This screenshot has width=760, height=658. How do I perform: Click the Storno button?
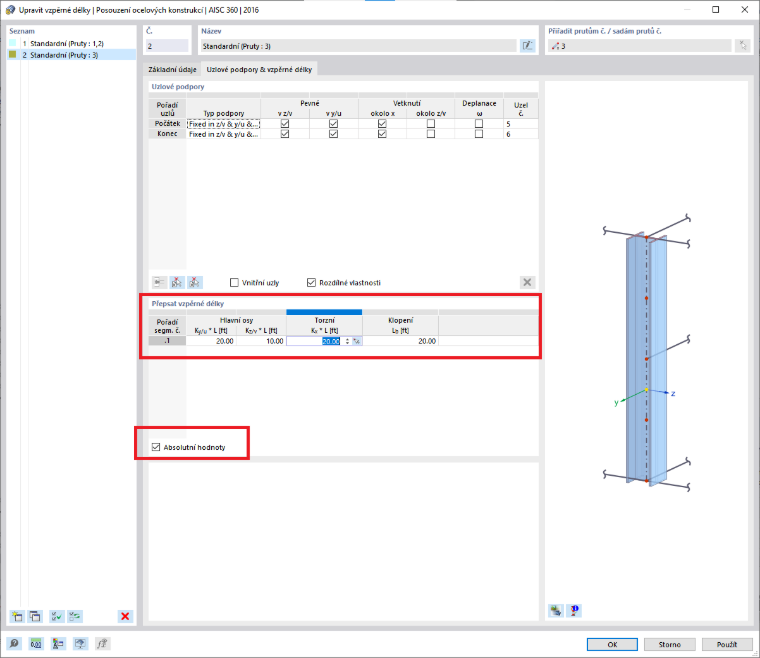point(669,644)
